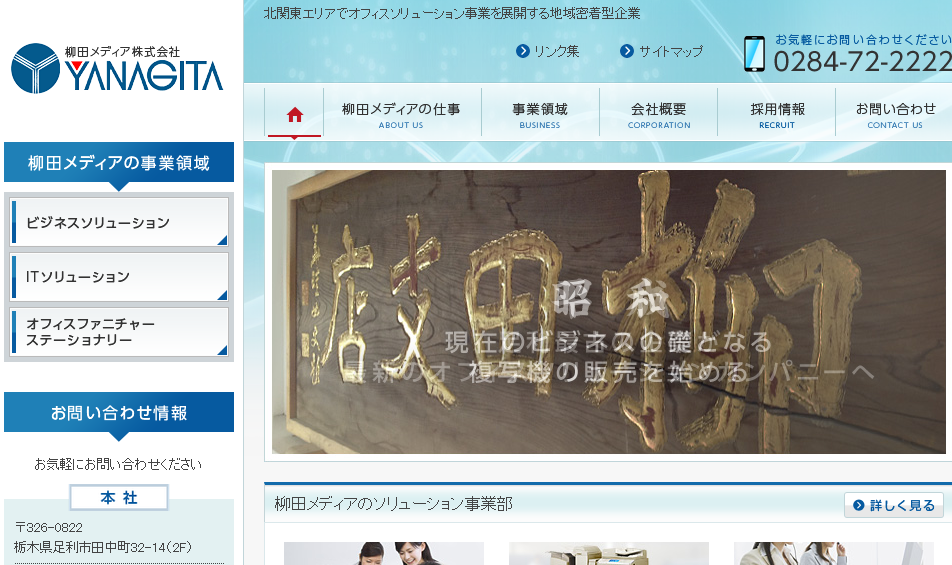The image size is (952, 565).
Task: Click the 0284-72-2222 phone number
Action: (862, 62)
